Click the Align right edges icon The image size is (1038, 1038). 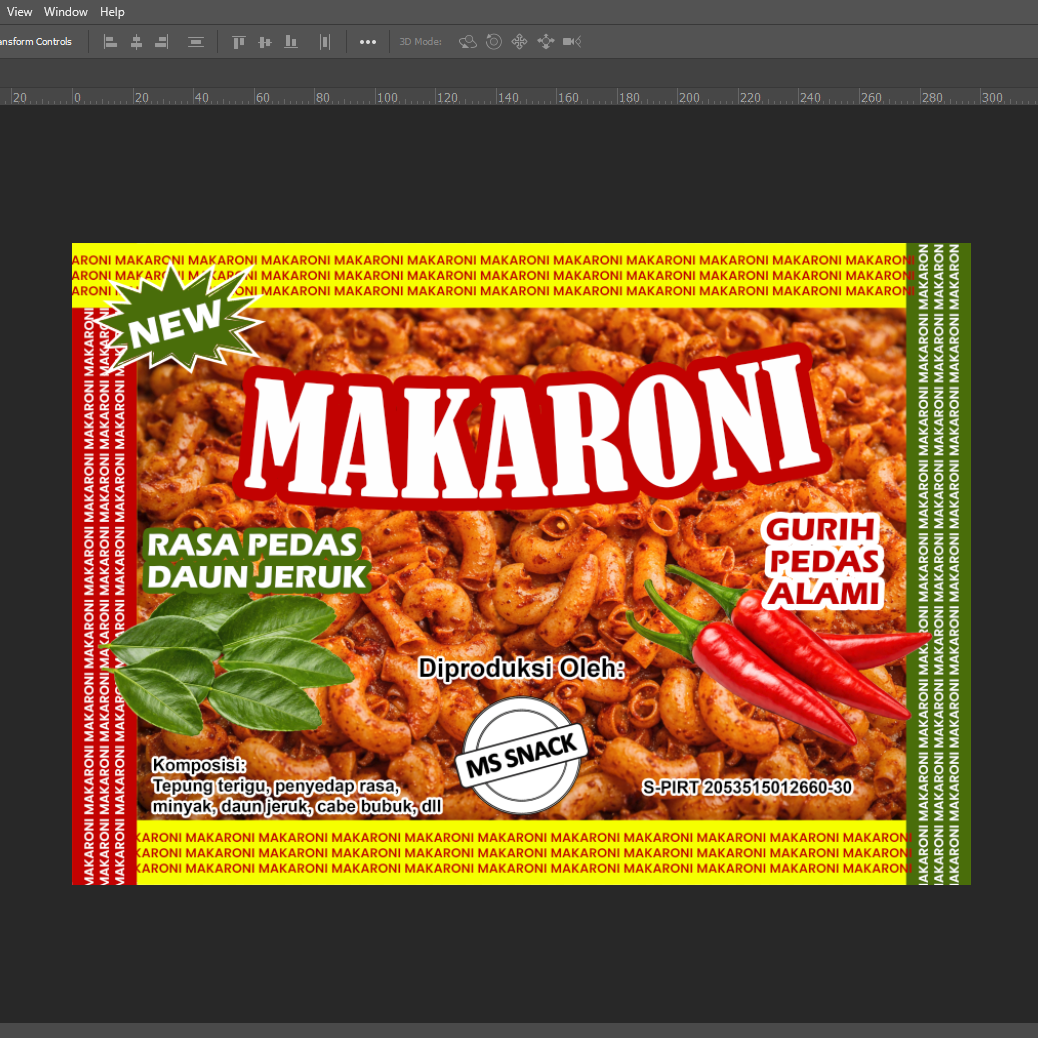tap(162, 42)
